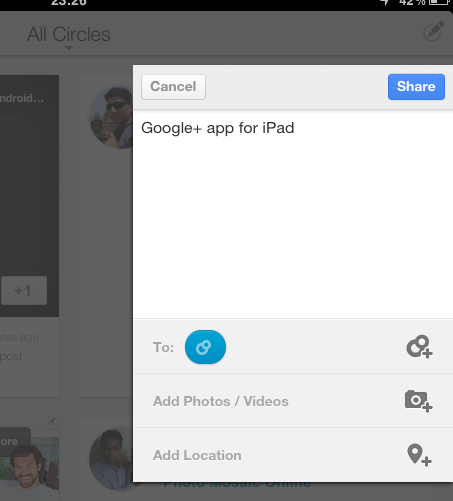Tap the blue Share button
This screenshot has width=453, height=501.
pos(416,87)
